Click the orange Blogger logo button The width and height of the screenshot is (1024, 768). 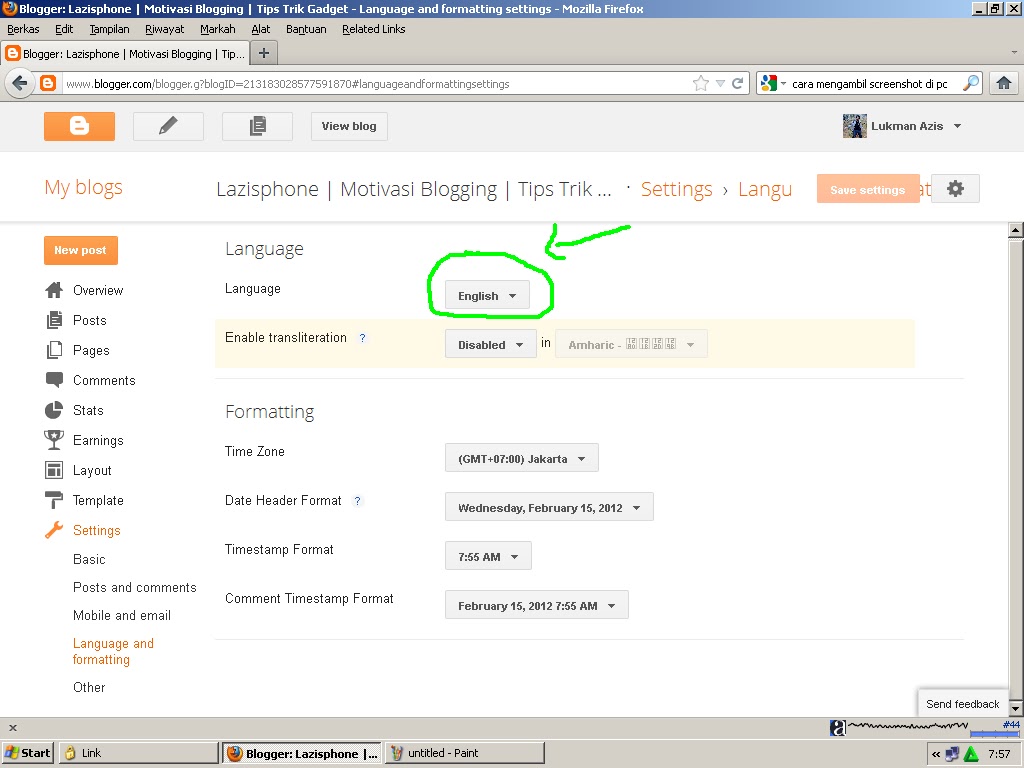79,126
